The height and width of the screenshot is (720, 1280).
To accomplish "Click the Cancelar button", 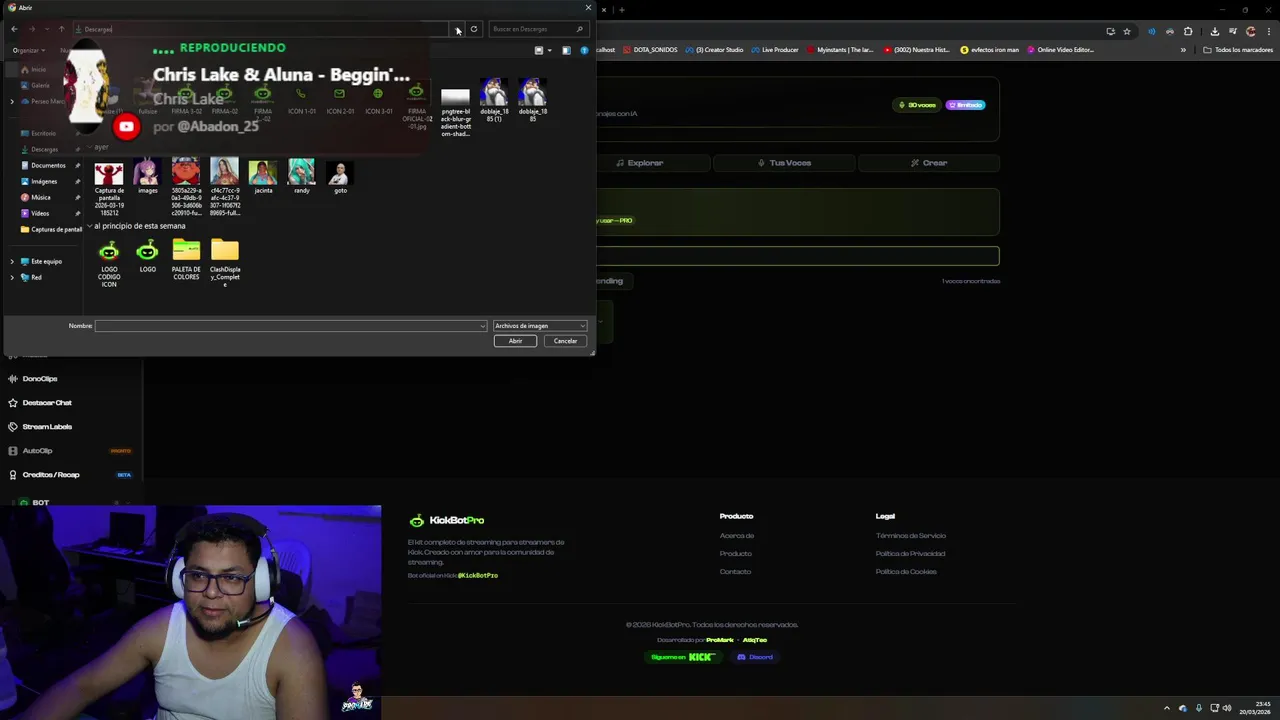I will 565,341.
